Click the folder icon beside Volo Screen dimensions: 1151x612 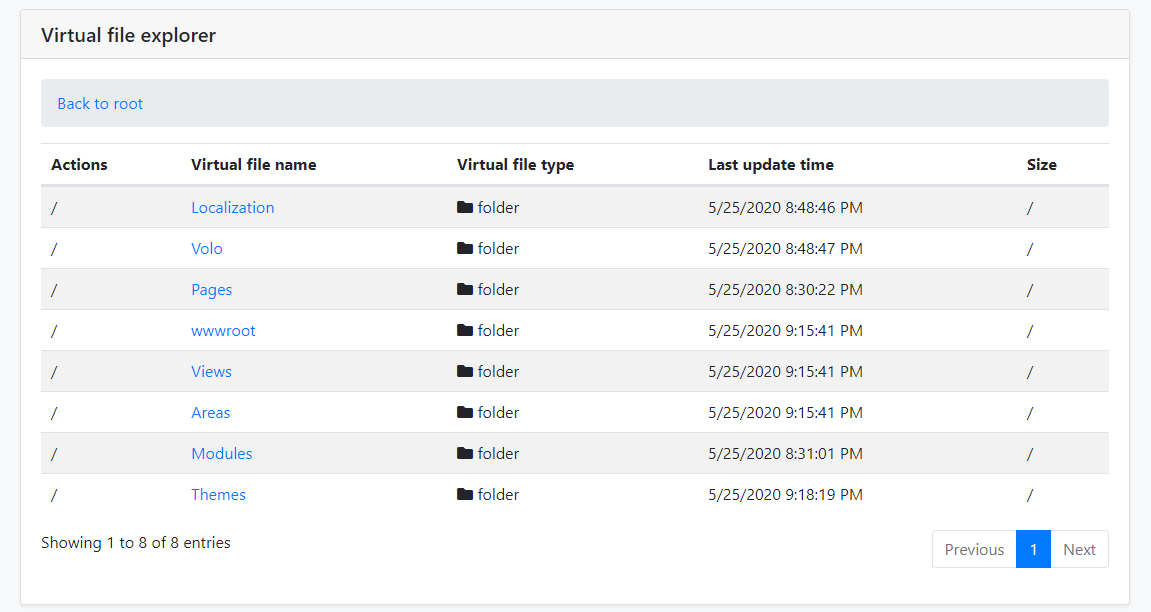463,248
